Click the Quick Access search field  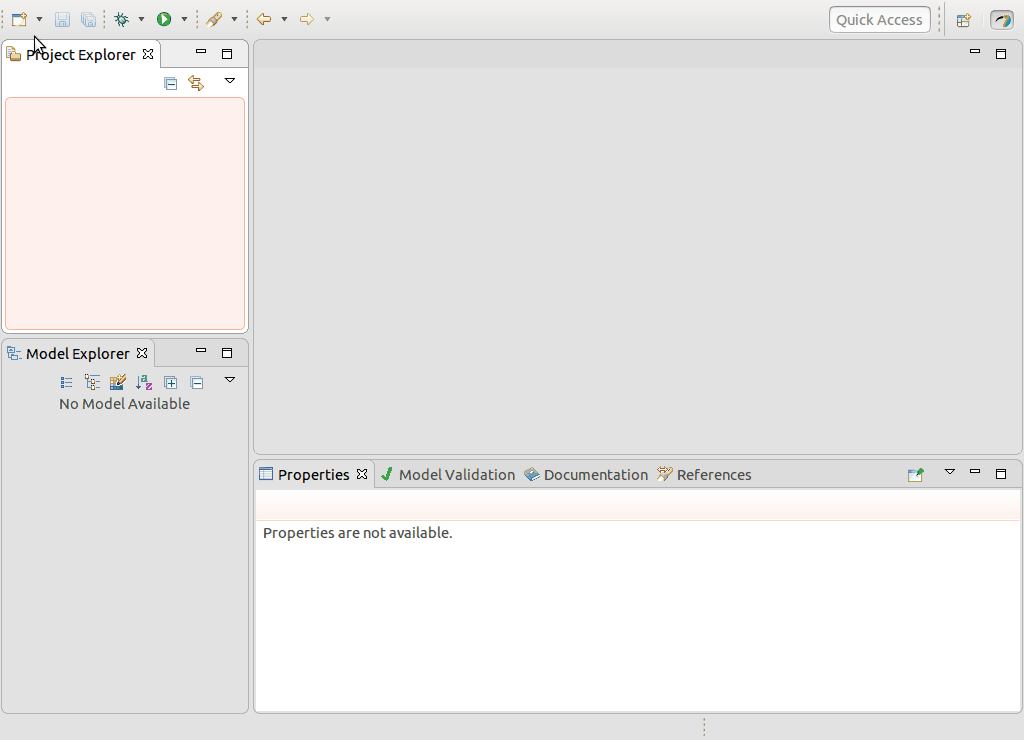click(879, 20)
